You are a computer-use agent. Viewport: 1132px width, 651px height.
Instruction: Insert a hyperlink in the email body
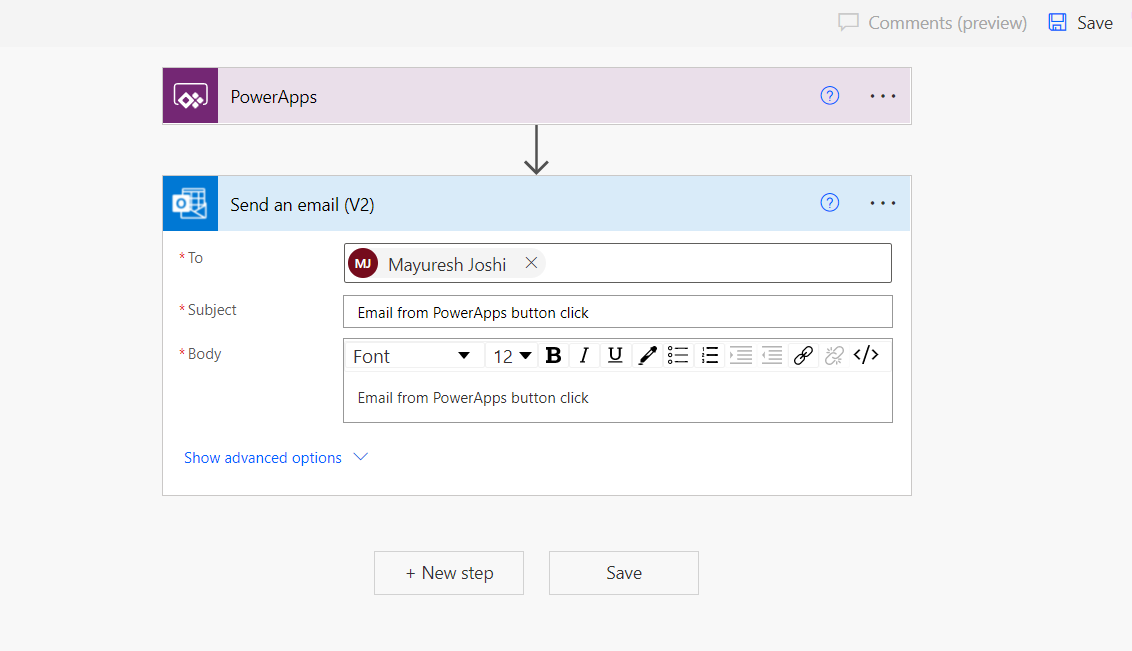pyautogui.click(x=803, y=355)
